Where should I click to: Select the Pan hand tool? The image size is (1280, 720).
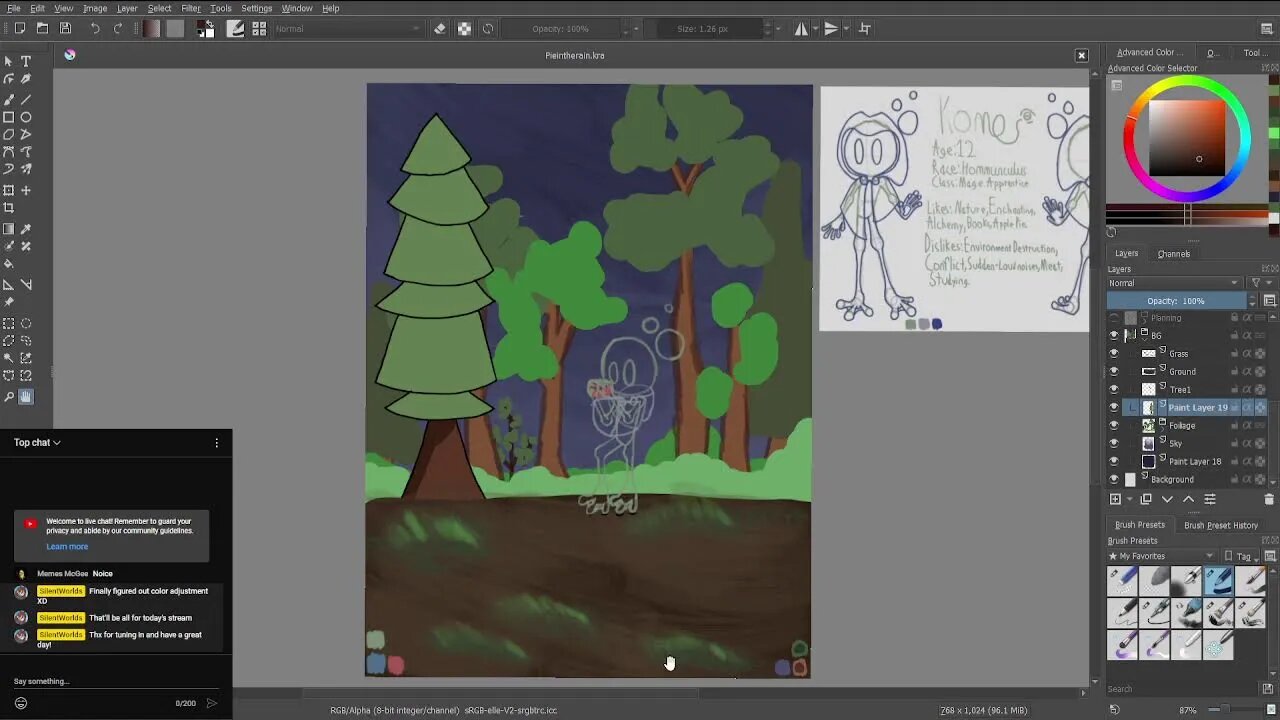26,397
